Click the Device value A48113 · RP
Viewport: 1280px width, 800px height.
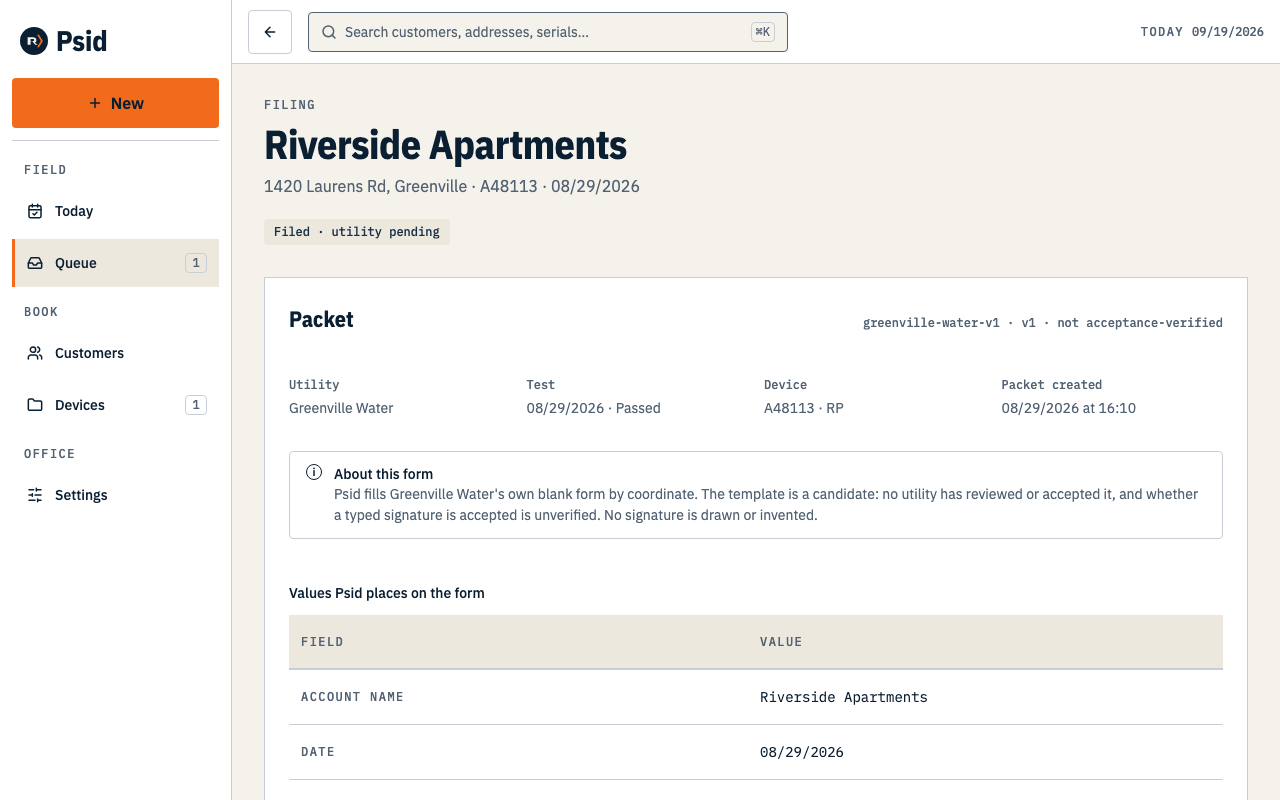[x=804, y=408]
